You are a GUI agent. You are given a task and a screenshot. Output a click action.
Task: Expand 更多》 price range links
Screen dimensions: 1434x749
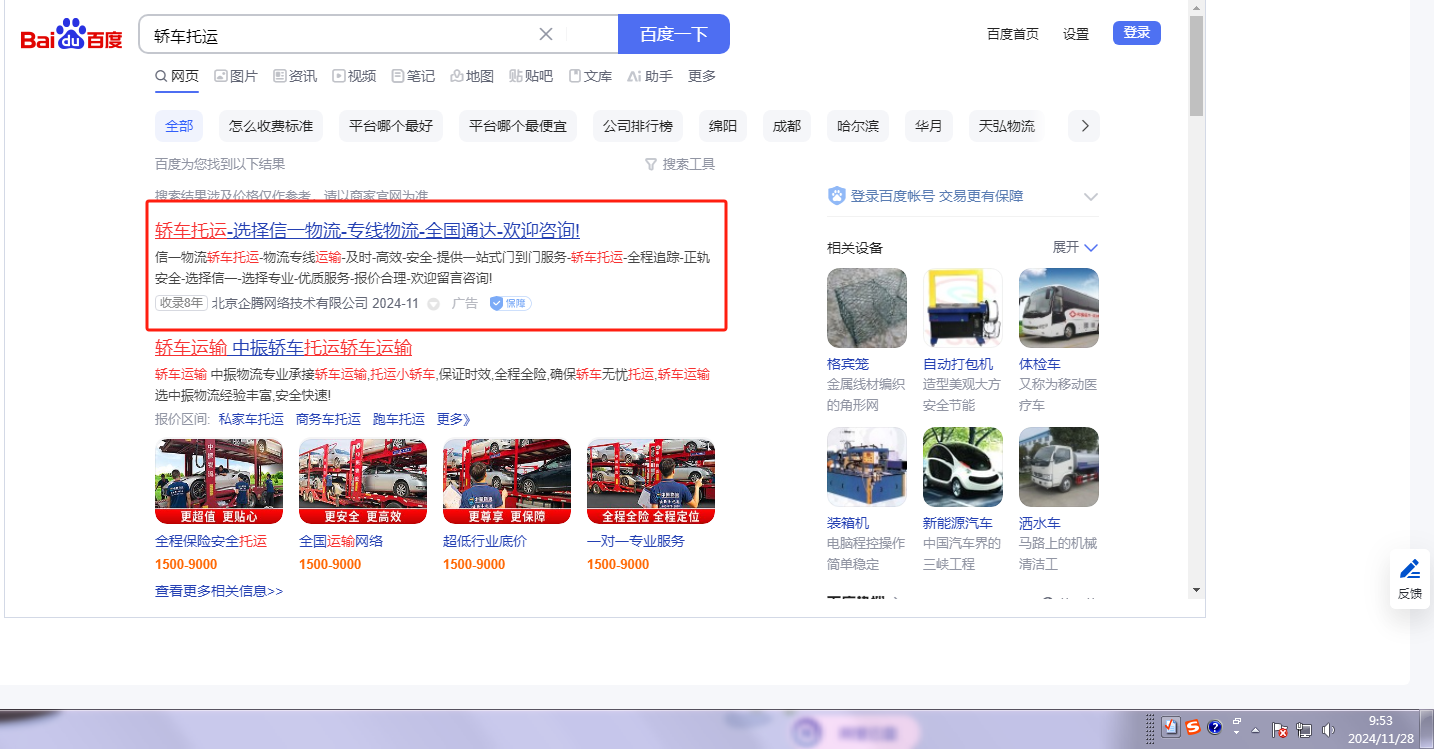pos(454,419)
